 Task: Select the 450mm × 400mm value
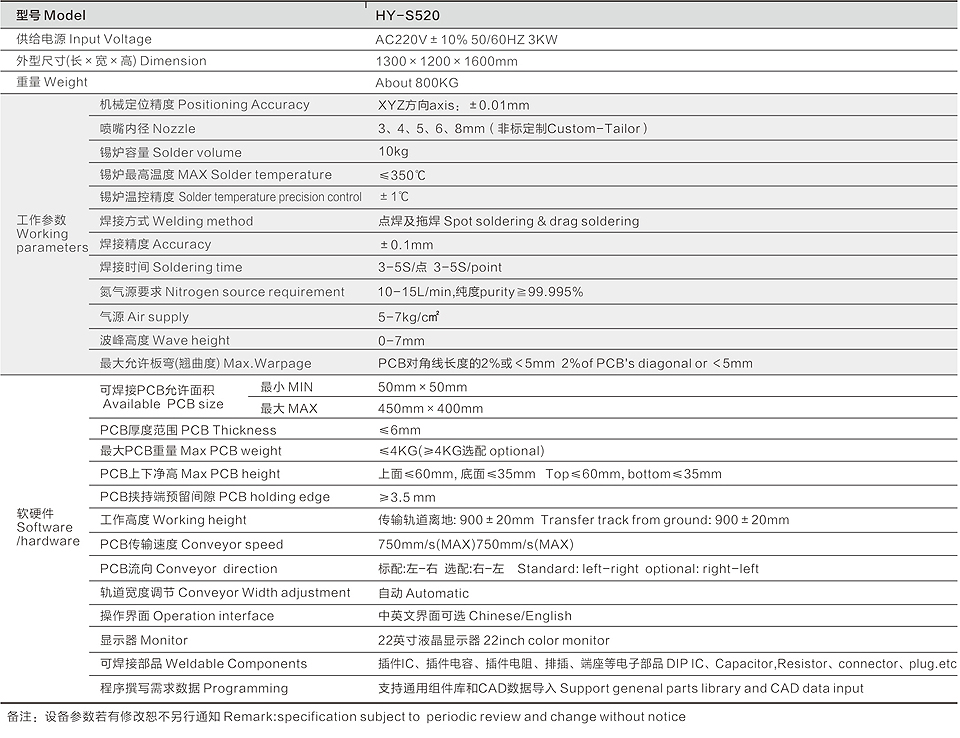430,409
